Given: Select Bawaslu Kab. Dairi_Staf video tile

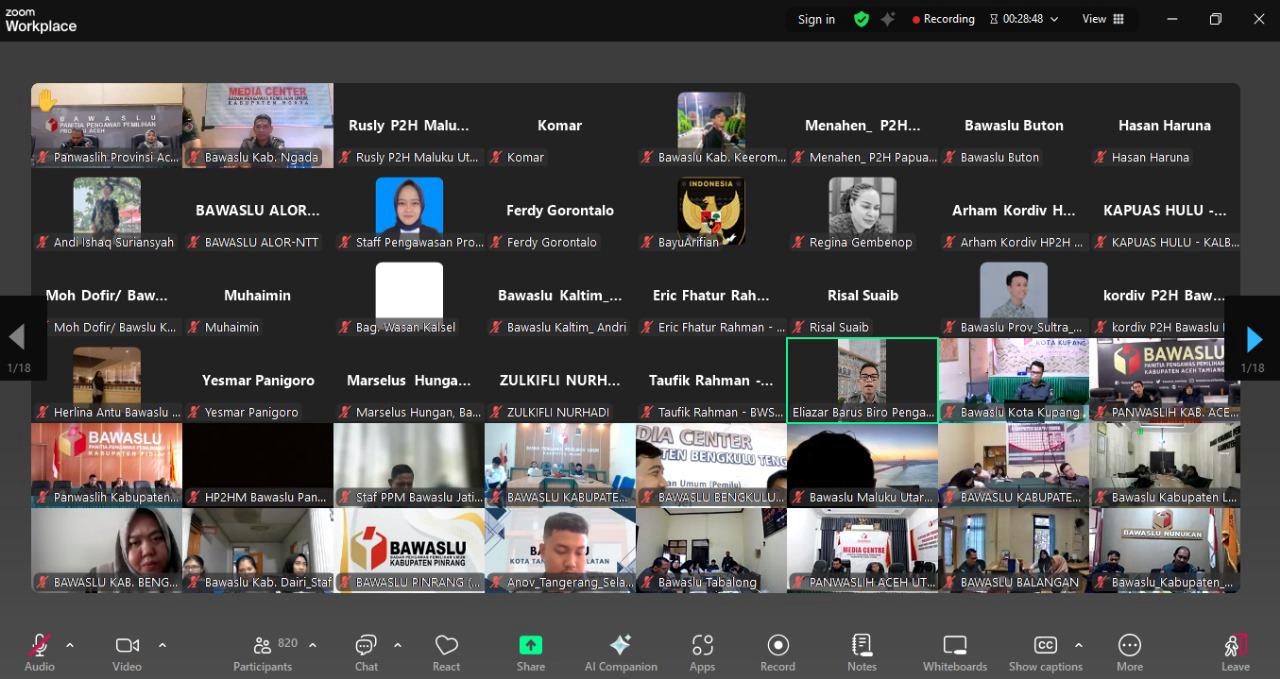Looking at the screenshot, I should pos(258,550).
